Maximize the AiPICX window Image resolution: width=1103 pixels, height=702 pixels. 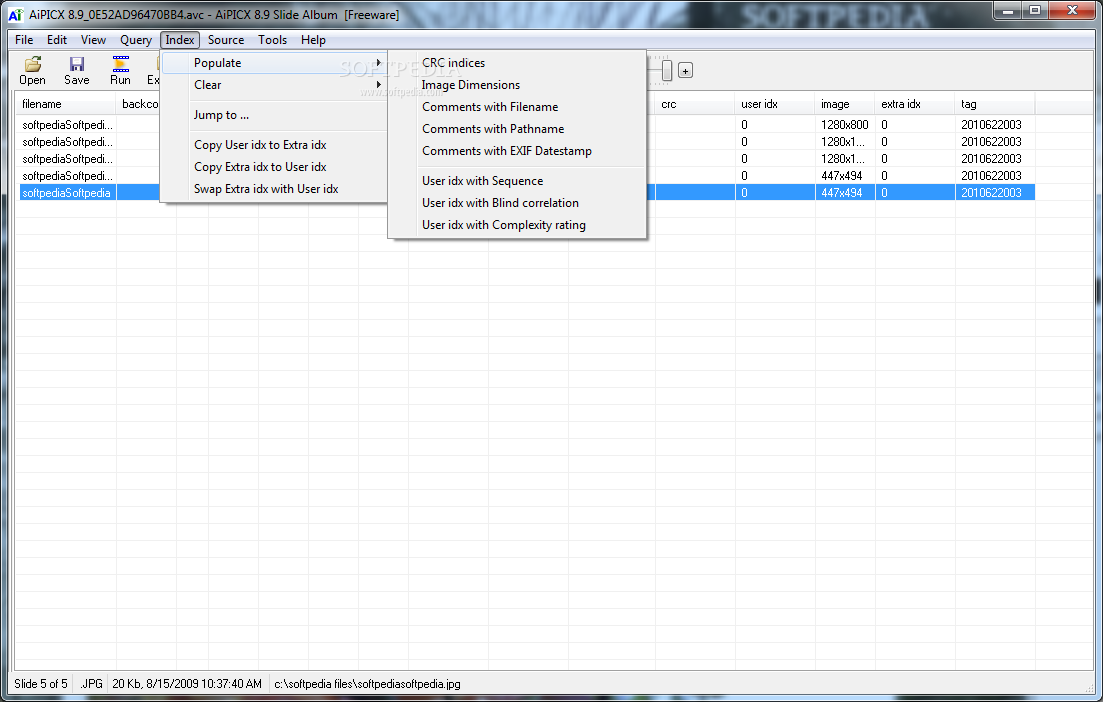coord(1035,10)
